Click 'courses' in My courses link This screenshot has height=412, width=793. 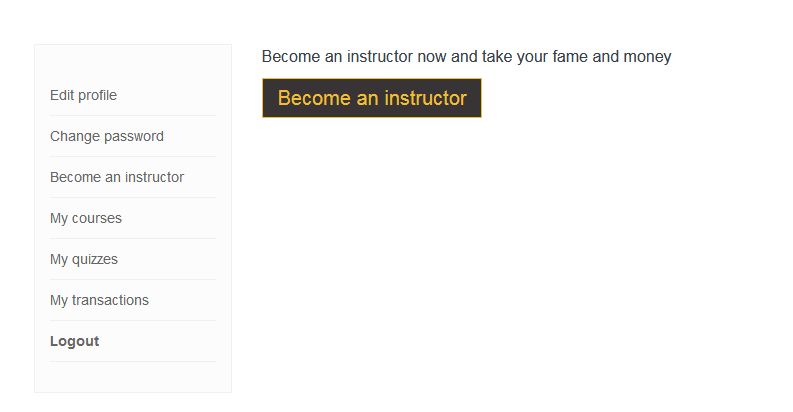pyautogui.click(x=97, y=218)
